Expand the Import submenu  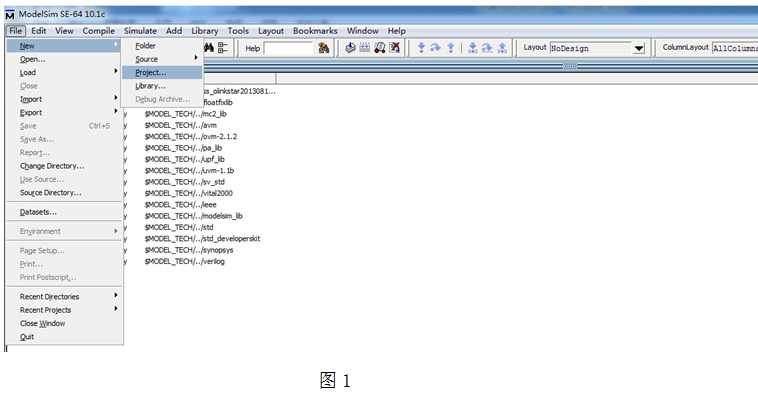(64, 99)
